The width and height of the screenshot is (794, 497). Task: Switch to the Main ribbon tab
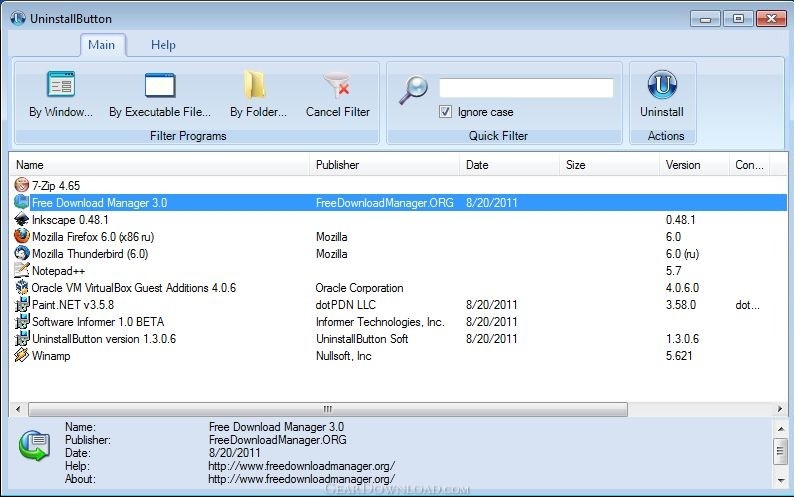(101, 45)
